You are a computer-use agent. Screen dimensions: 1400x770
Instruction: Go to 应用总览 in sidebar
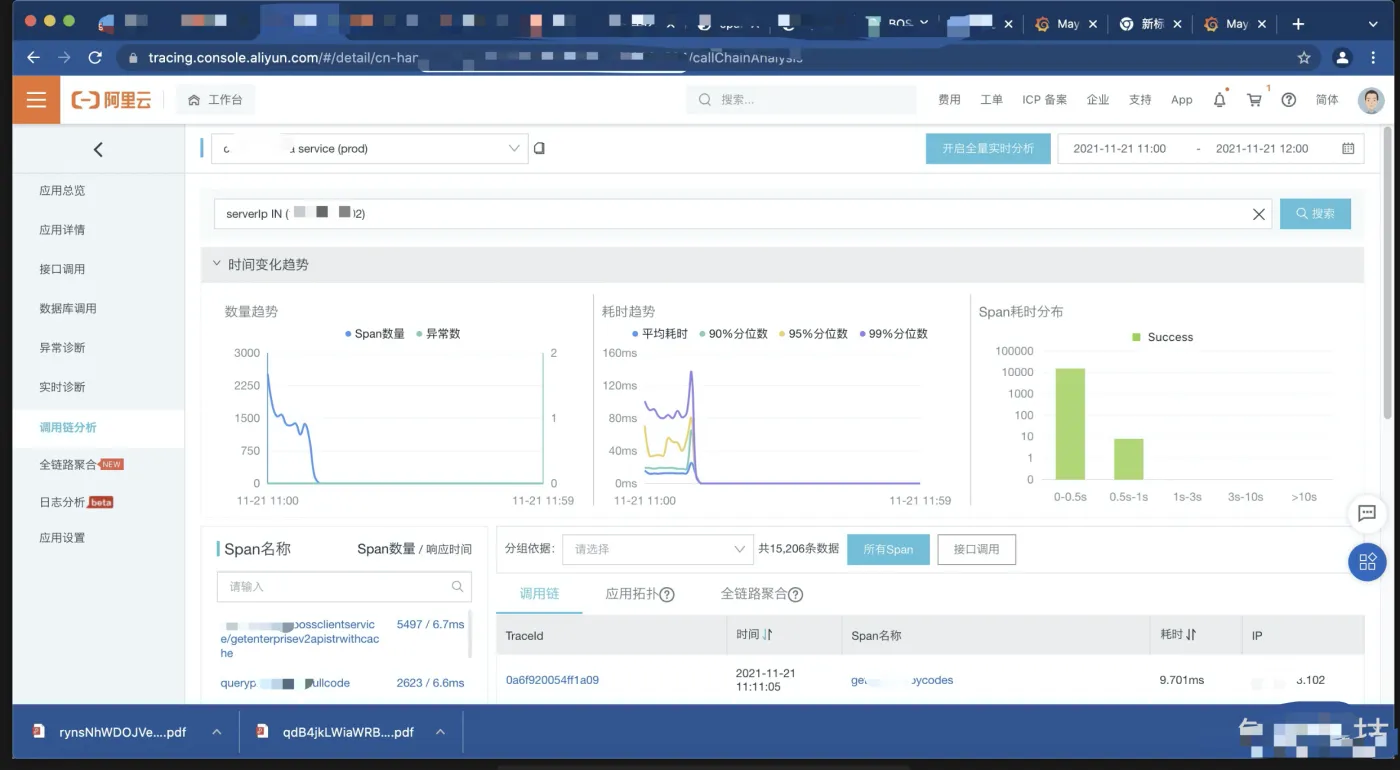[x=62, y=191]
